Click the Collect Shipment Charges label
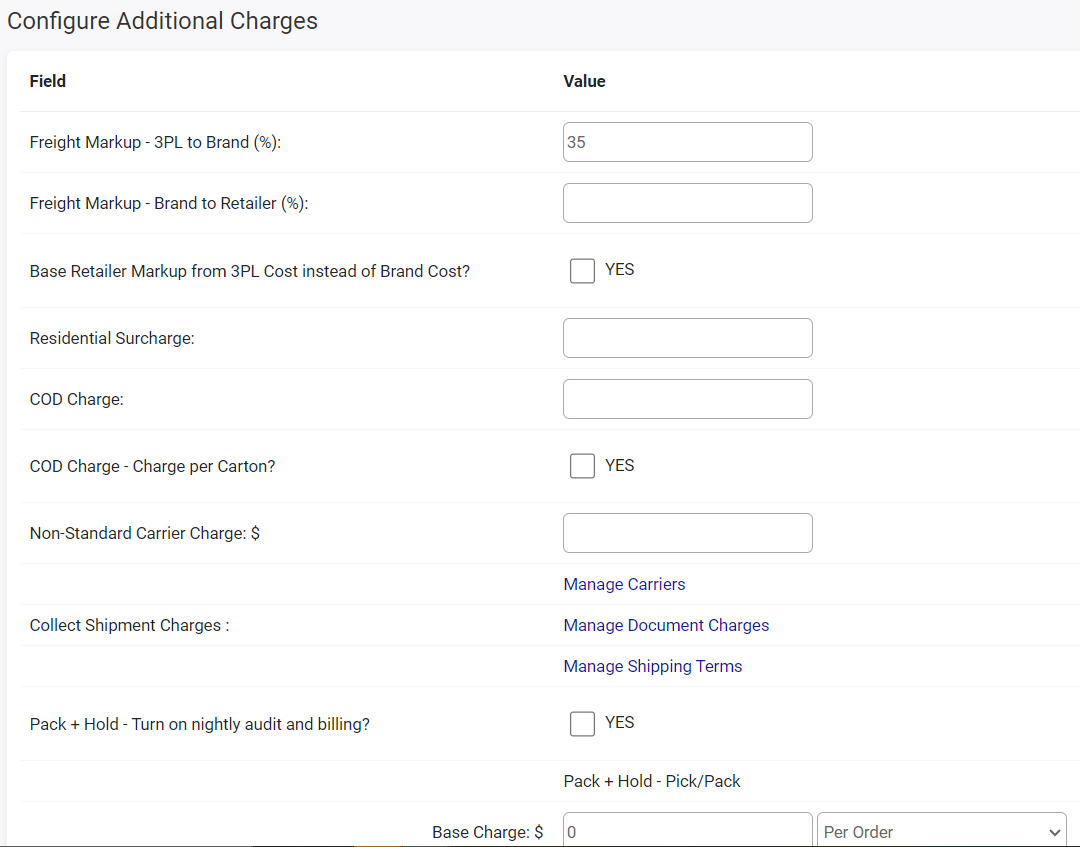The width and height of the screenshot is (1080, 847). 129,625
